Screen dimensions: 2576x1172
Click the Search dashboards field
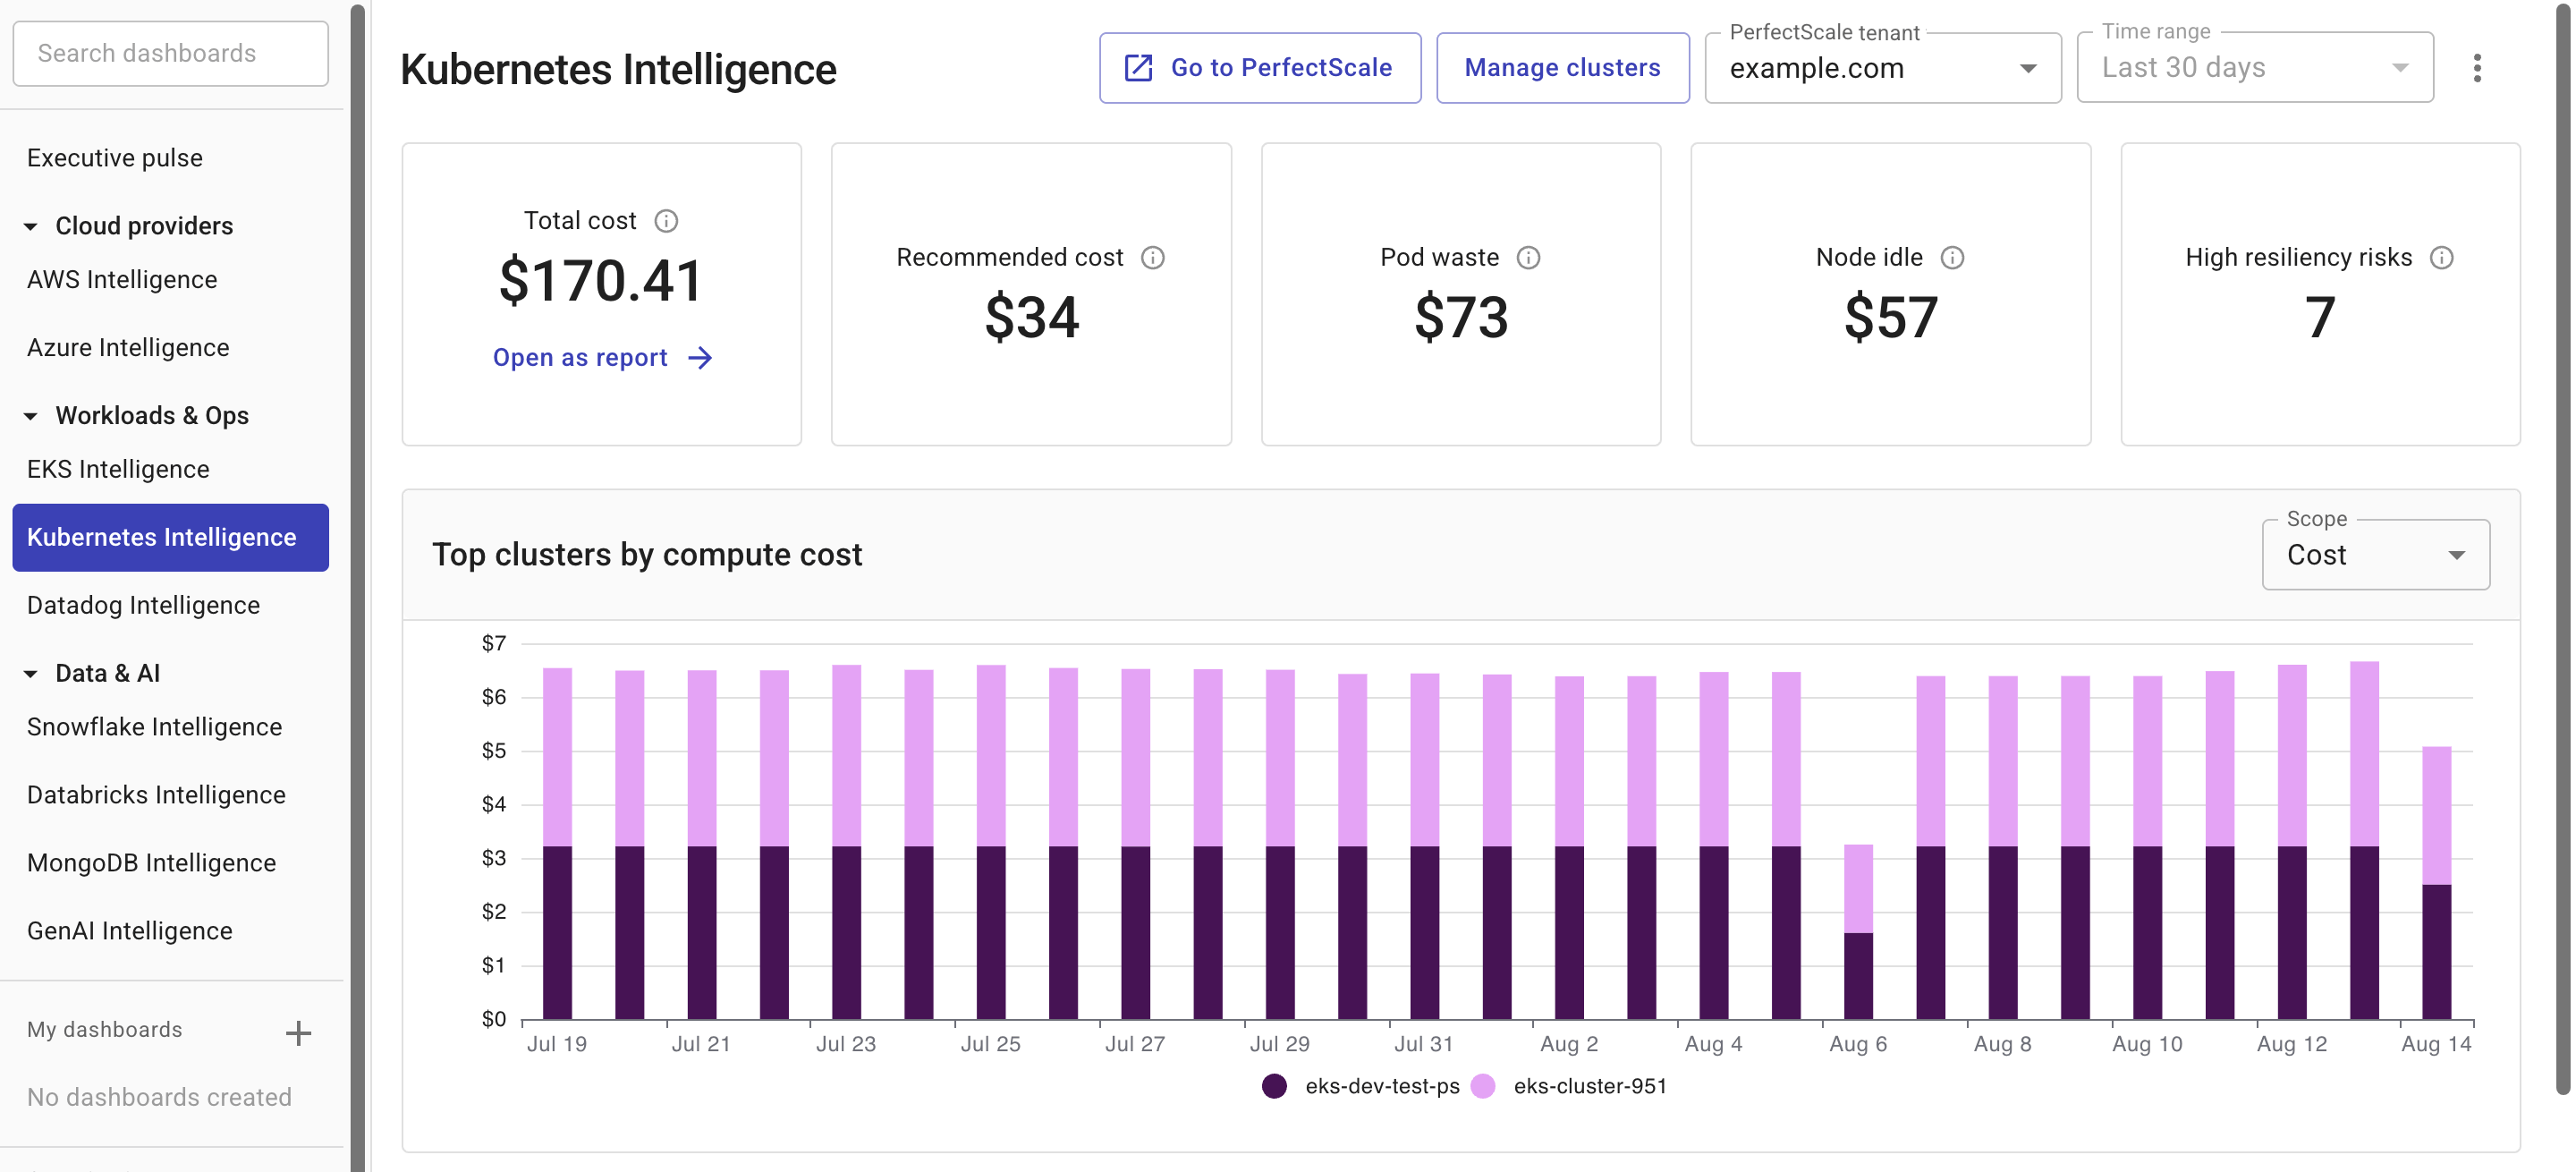[170, 53]
